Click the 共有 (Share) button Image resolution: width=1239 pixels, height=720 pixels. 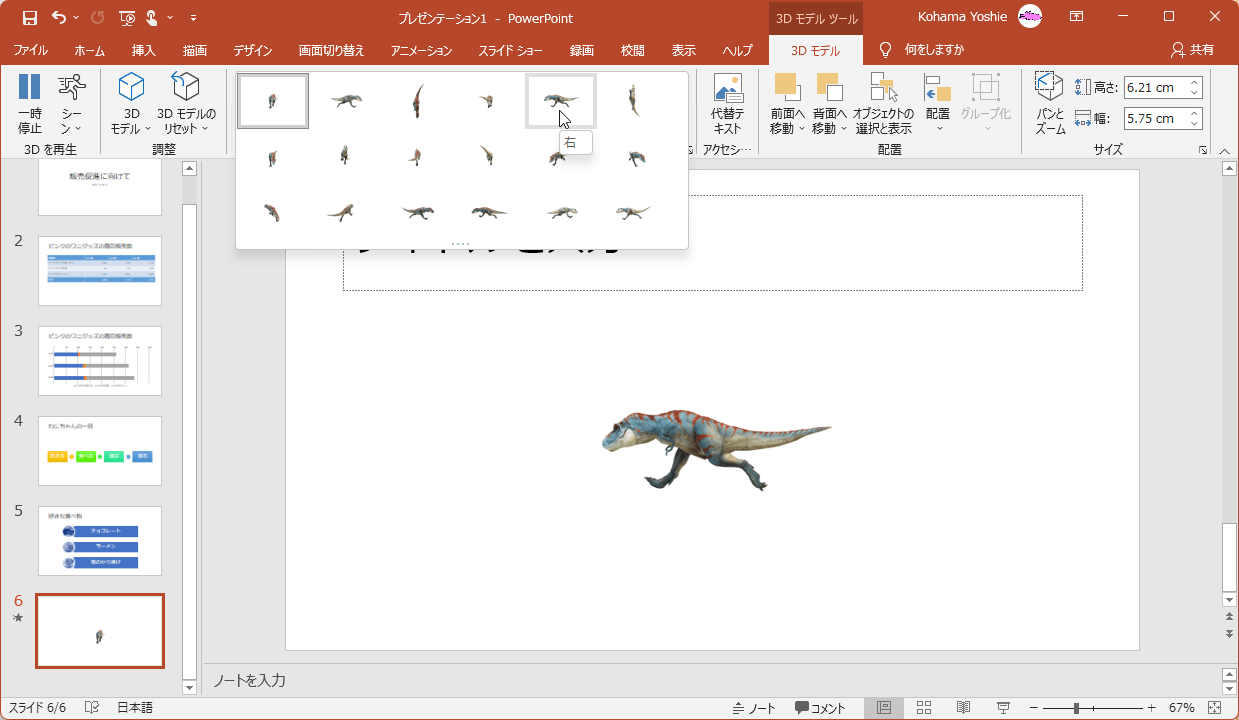click(x=1192, y=50)
